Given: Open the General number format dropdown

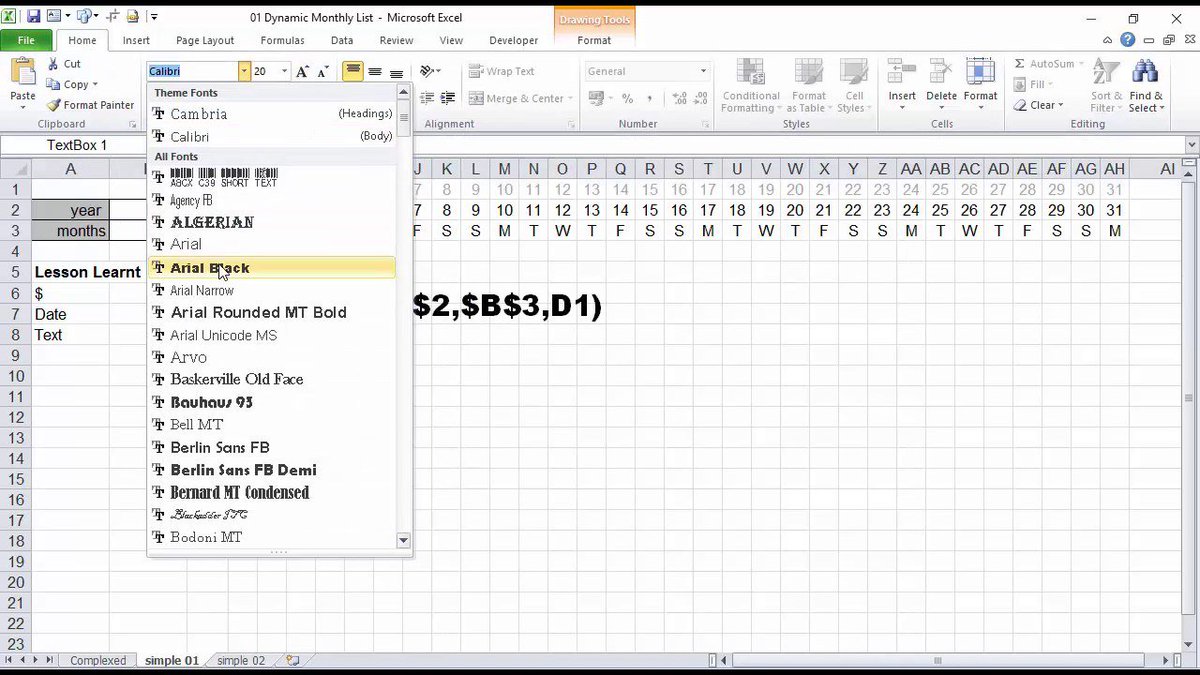Looking at the screenshot, I should click(x=703, y=72).
